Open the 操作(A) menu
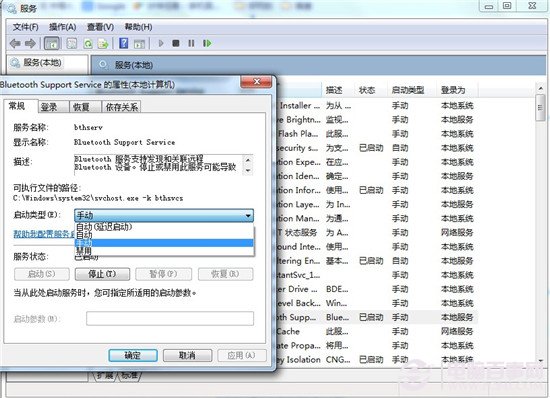This screenshot has width=550, height=398. [x=62, y=27]
